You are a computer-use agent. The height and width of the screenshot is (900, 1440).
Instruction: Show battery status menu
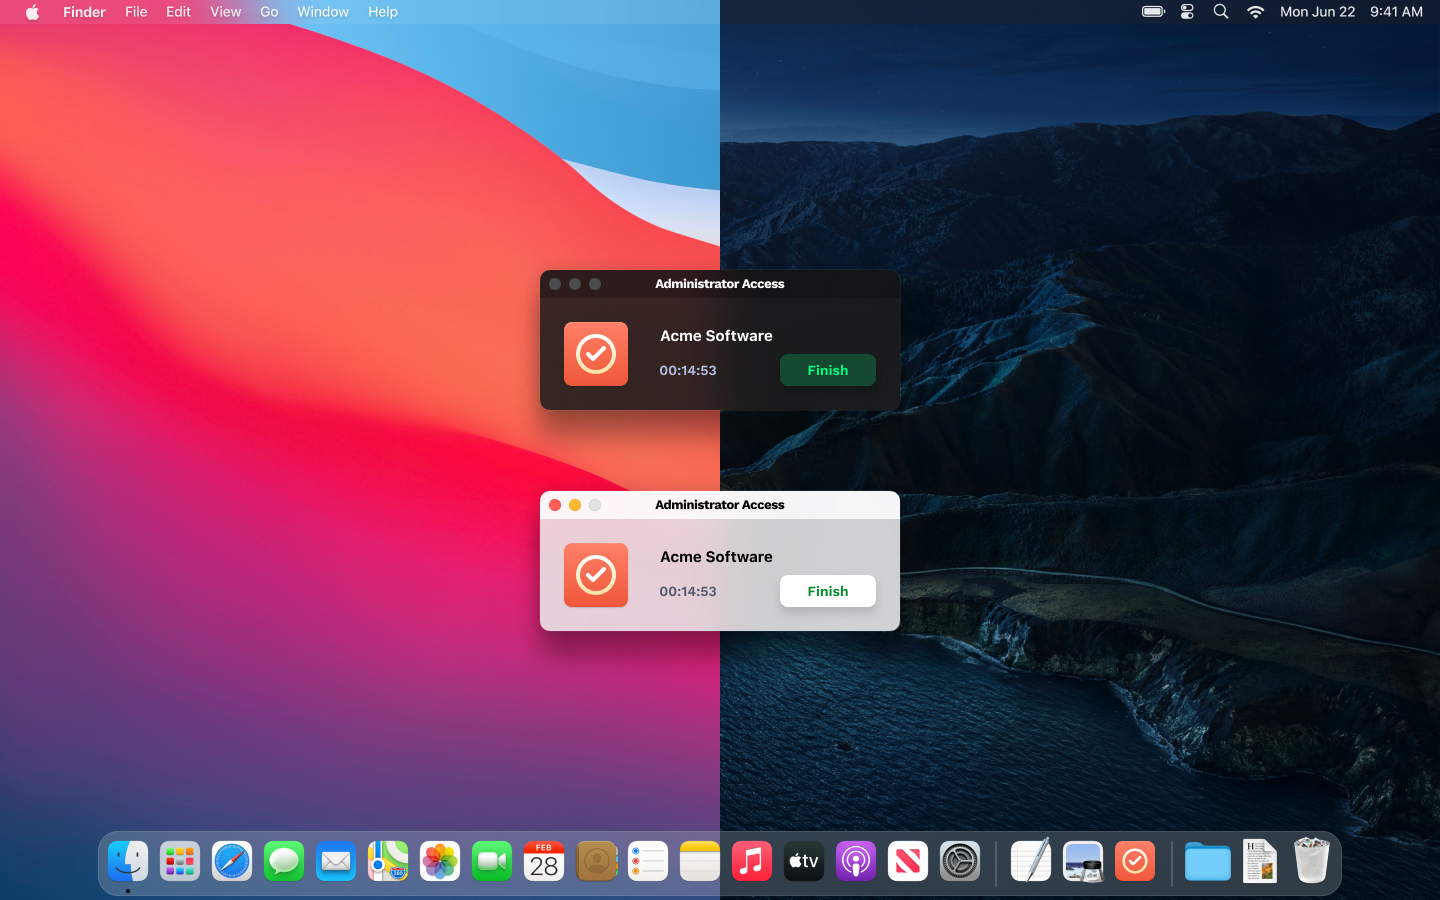(1153, 12)
